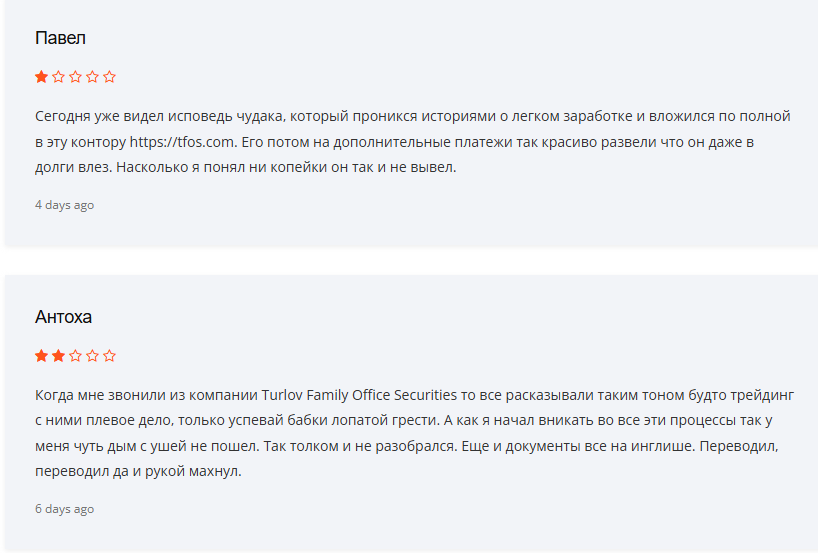818x553 pixels.
Task: Click the first star in Павел's rating
Action: pyautogui.click(x=41, y=77)
